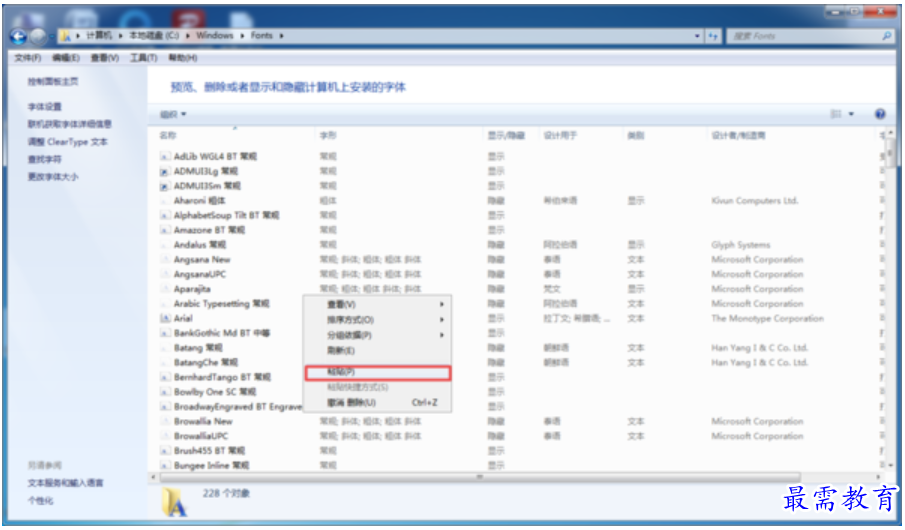Open the 控制面板主页 link
Screen dimensions: 905x530
[53, 81]
